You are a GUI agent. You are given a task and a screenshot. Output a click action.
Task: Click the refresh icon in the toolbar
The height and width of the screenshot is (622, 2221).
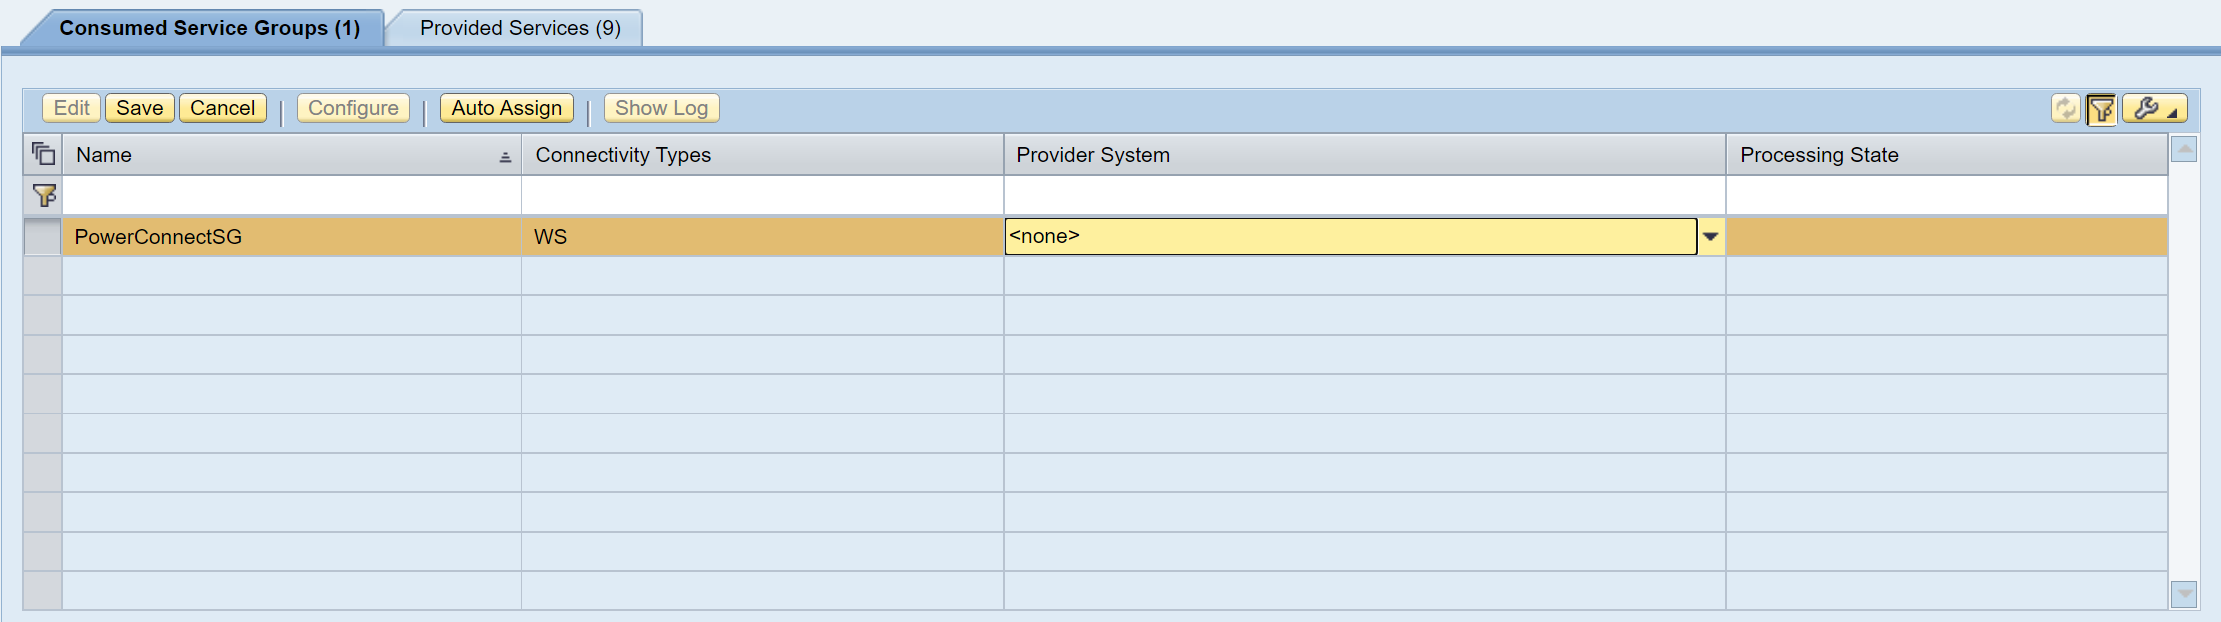2065,108
